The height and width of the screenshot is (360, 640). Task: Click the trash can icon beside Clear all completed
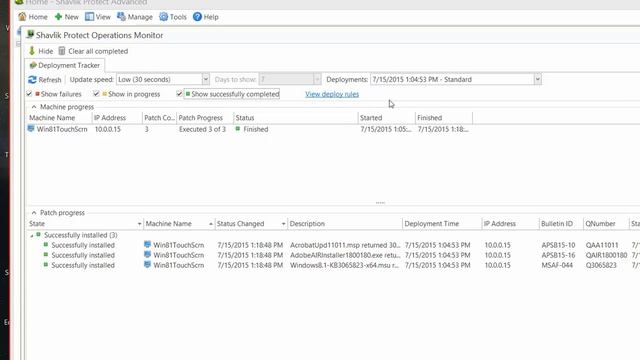(x=62, y=51)
